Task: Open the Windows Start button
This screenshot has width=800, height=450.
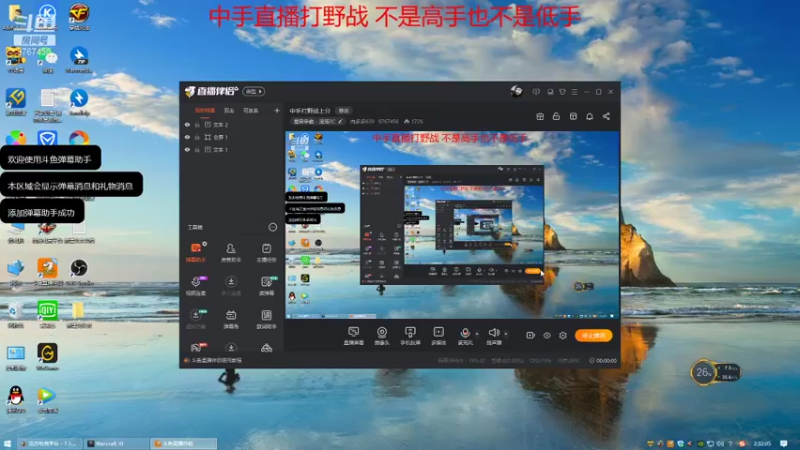Action: 8,443
